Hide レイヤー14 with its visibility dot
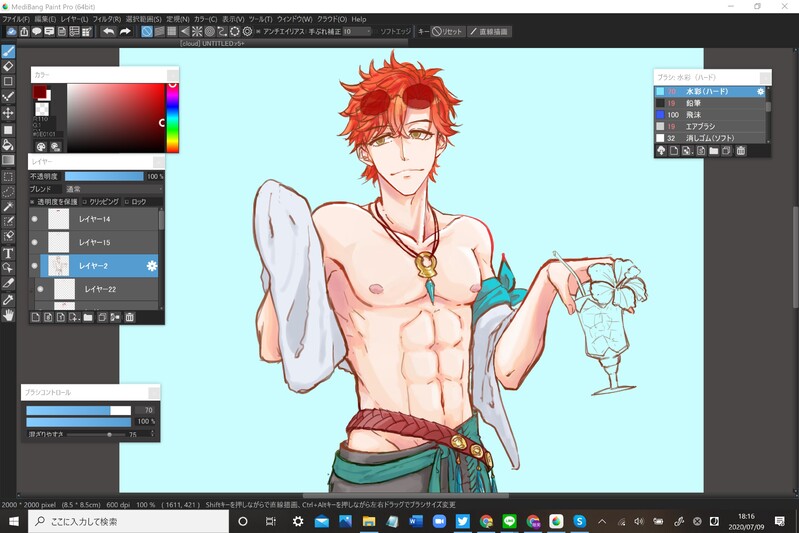This screenshot has width=799, height=533. point(35,219)
